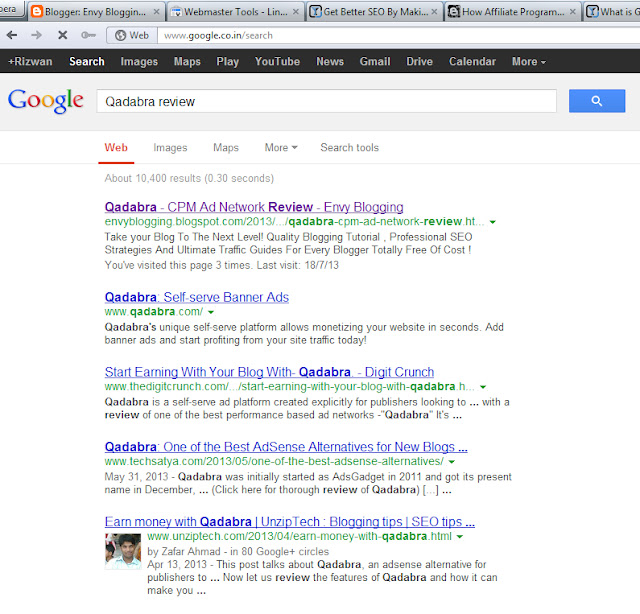Expand arrow beside www.qadabra.com URL

pos(211,312)
